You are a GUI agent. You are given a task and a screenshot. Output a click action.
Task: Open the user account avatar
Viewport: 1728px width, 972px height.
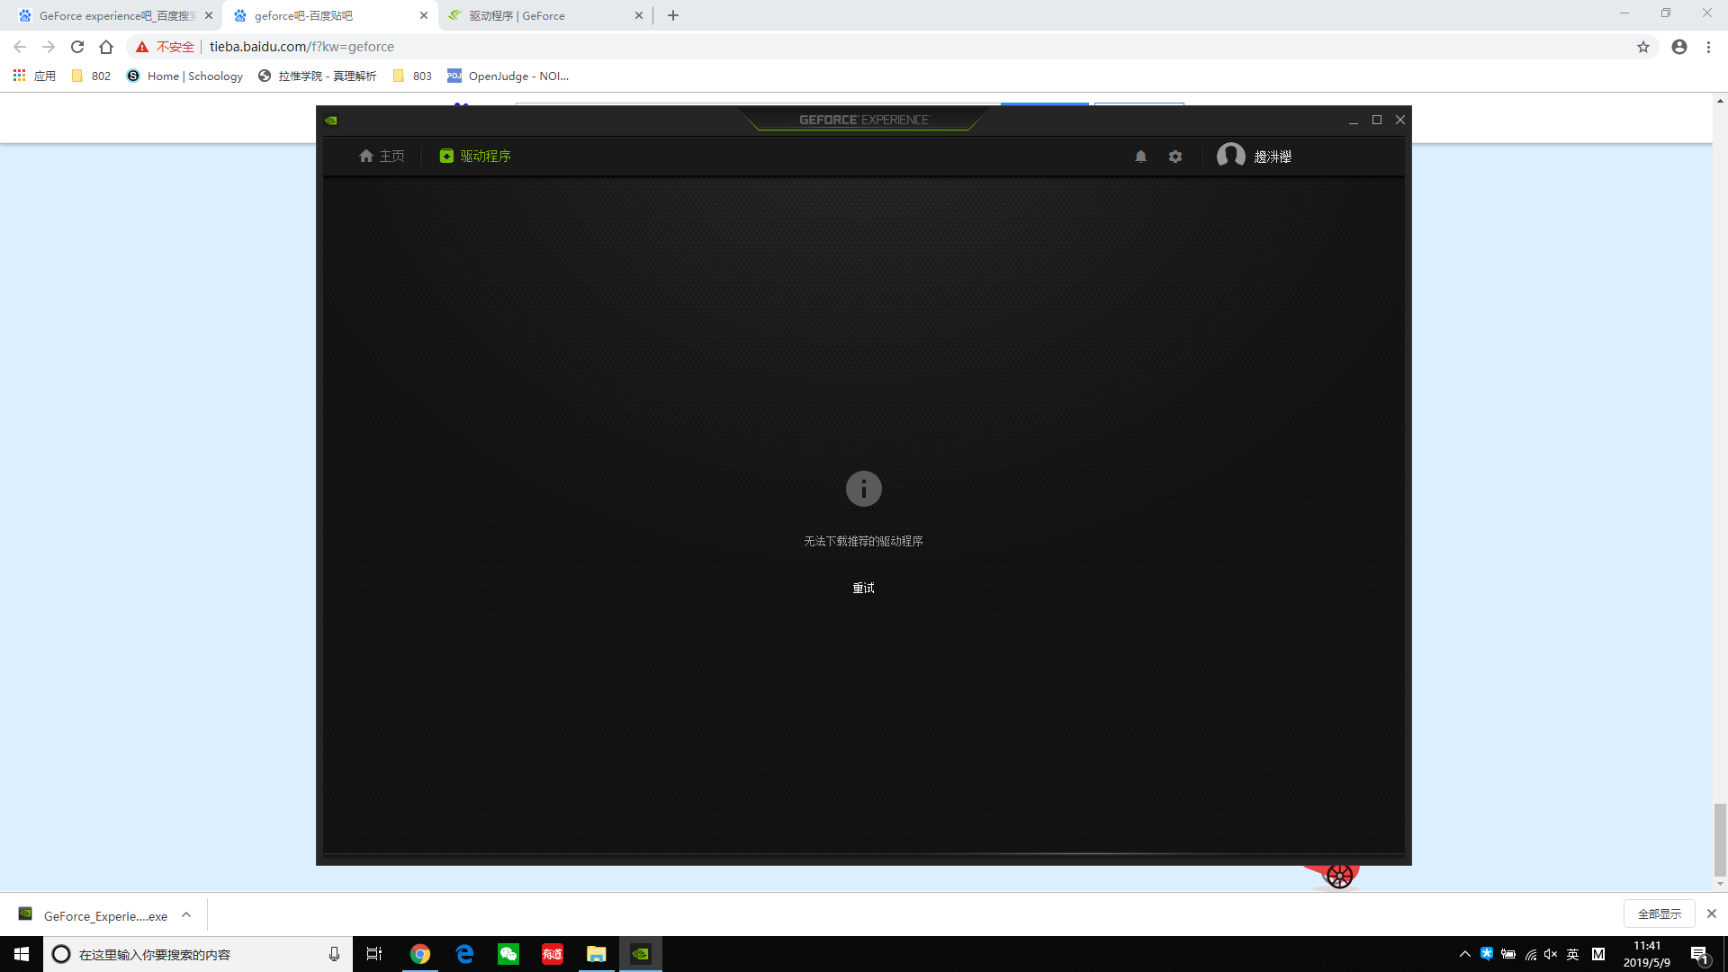pos(1231,156)
